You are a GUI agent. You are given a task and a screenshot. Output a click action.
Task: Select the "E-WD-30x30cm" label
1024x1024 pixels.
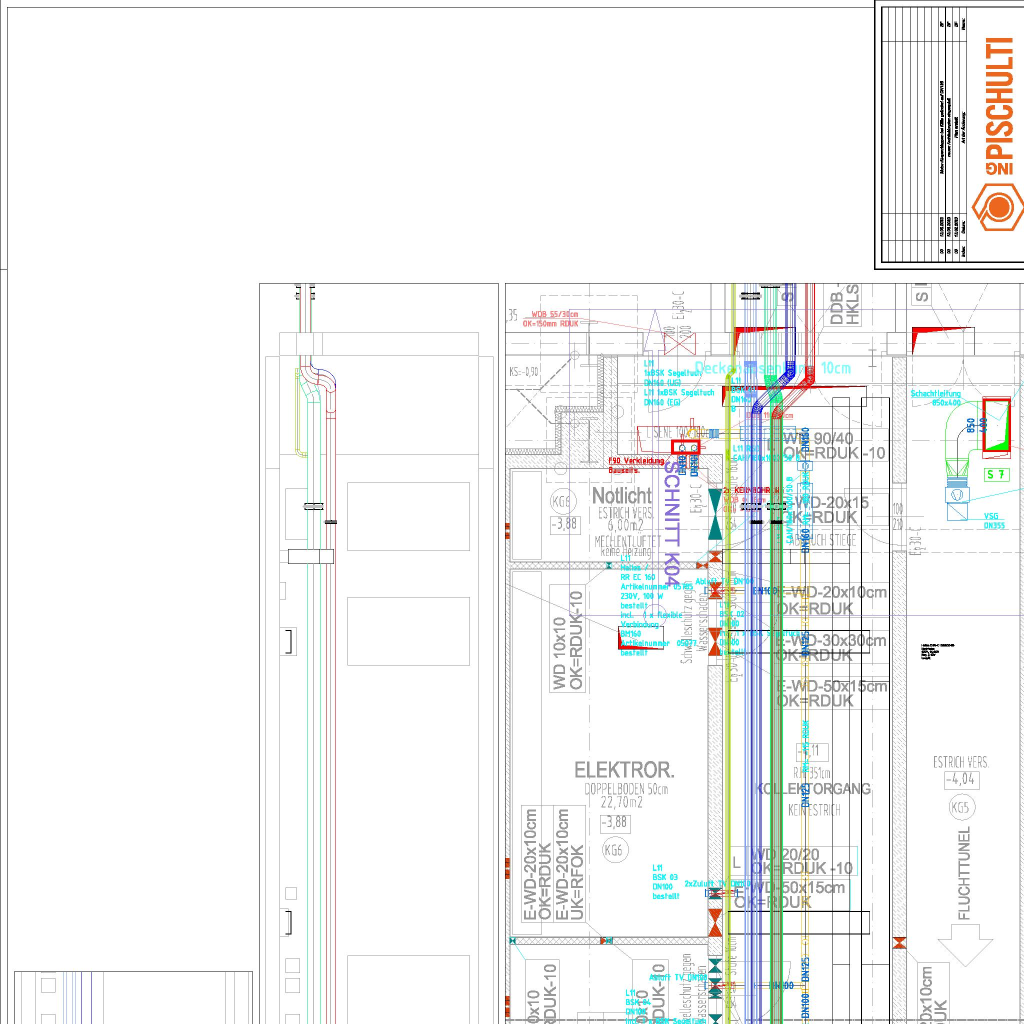(x=831, y=641)
